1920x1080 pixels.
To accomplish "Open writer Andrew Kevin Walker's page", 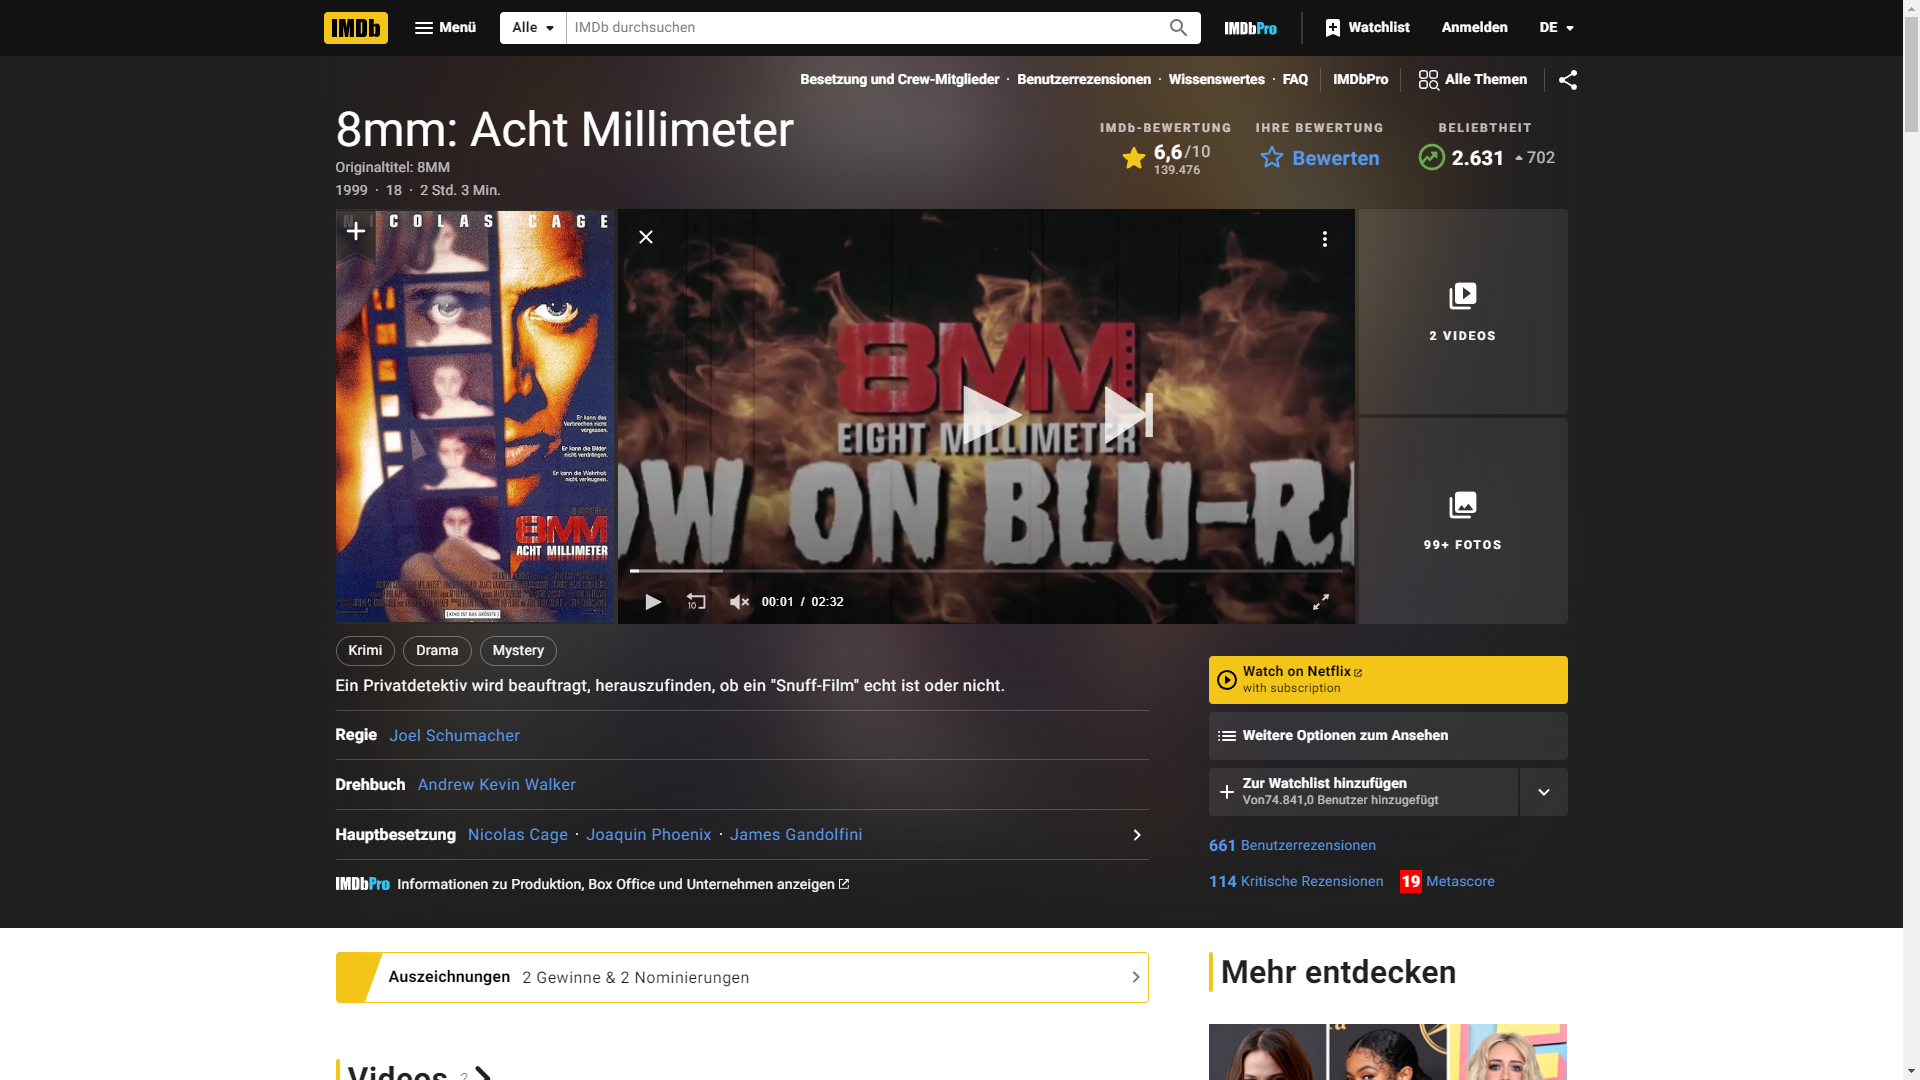I will (x=496, y=785).
